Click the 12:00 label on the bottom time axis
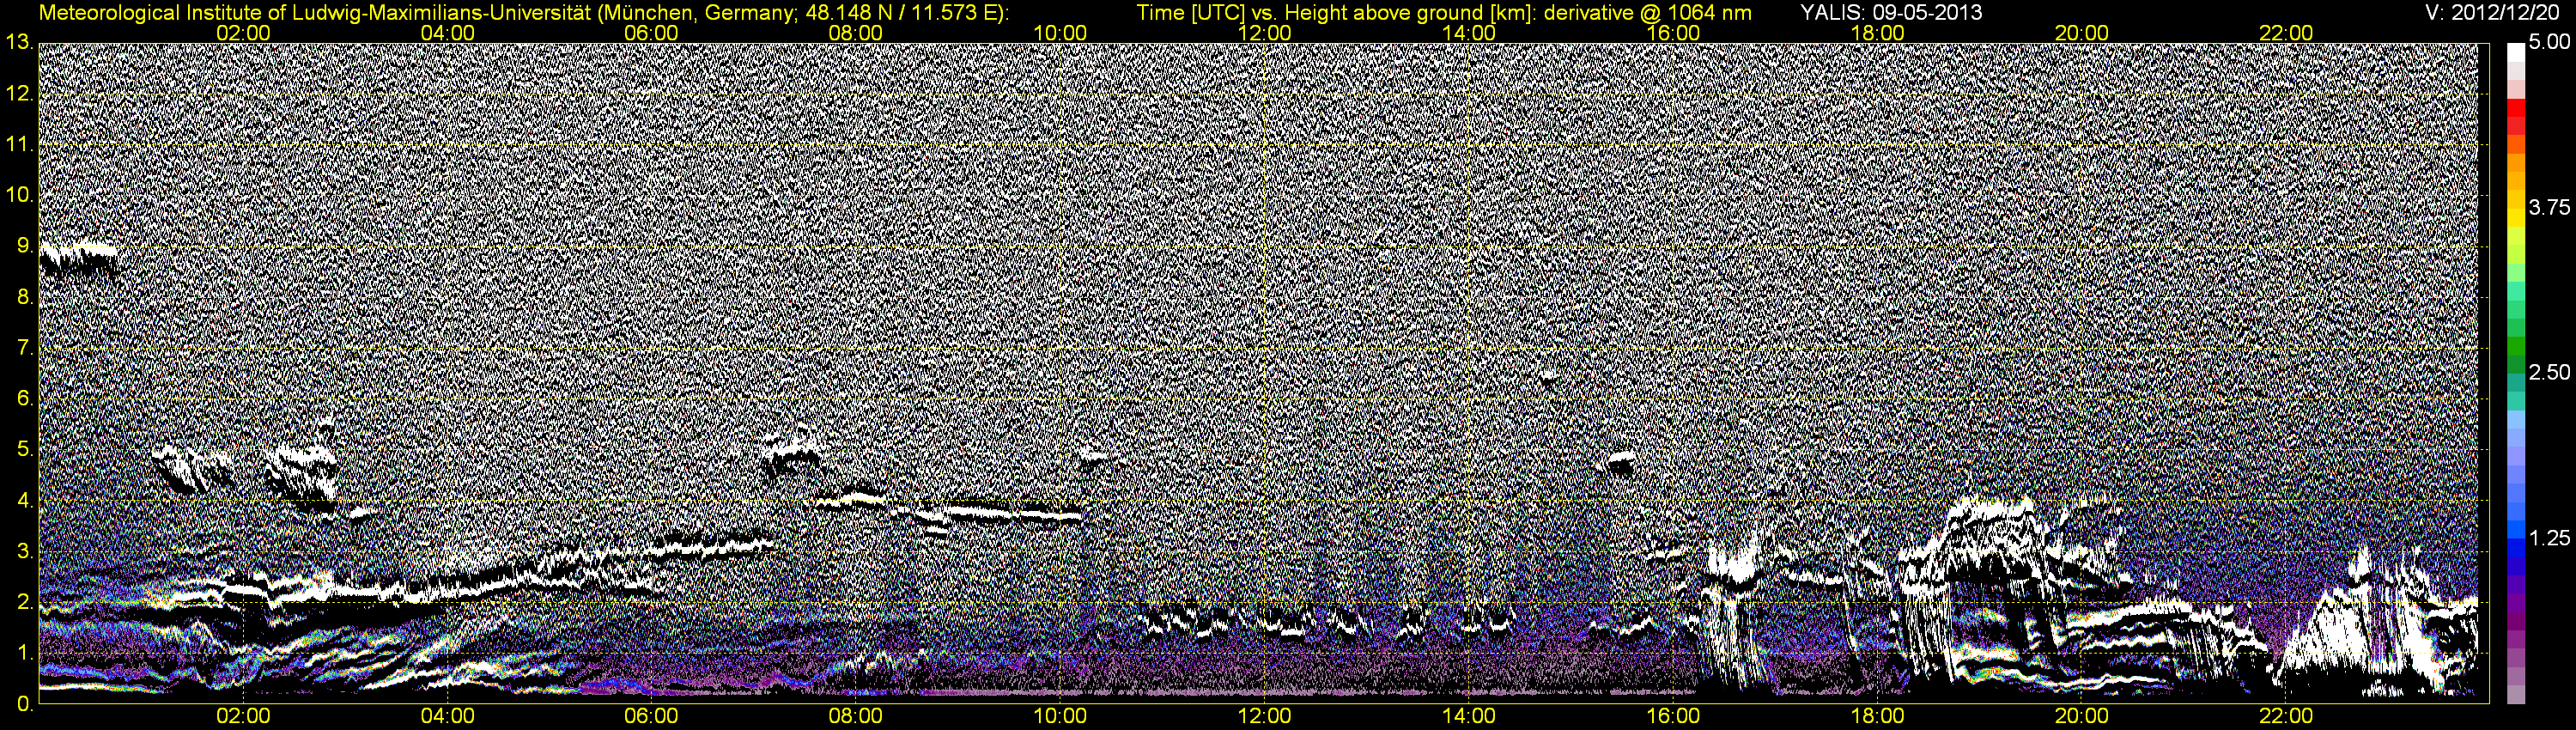Viewport: 2576px width, 730px height. pyautogui.click(x=1264, y=717)
